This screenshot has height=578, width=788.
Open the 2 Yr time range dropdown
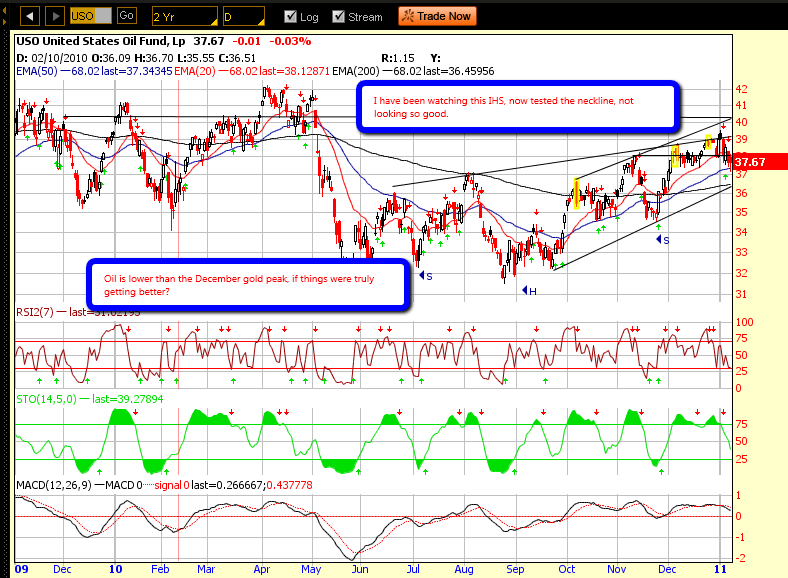click(184, 17)
